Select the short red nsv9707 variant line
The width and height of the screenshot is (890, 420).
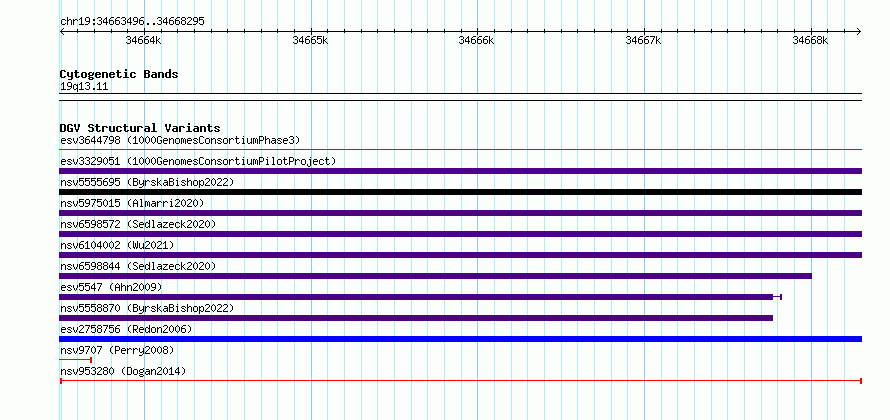(x=75, y=360)
